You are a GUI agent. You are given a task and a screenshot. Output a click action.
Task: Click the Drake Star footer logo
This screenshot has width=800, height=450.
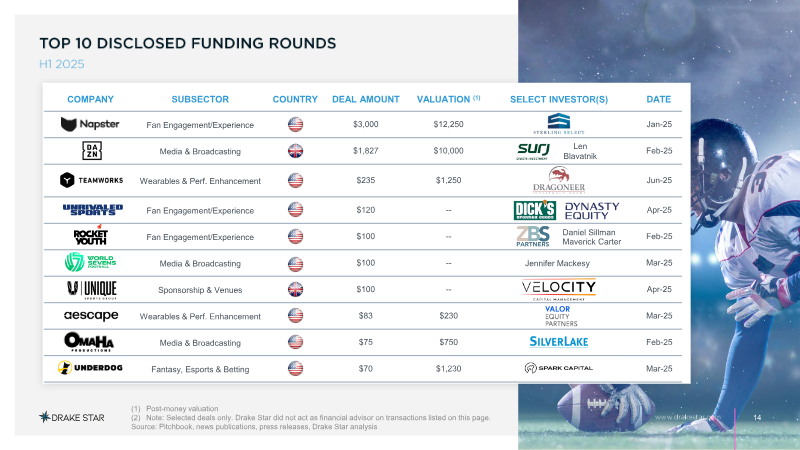click(x=72, y=417)
